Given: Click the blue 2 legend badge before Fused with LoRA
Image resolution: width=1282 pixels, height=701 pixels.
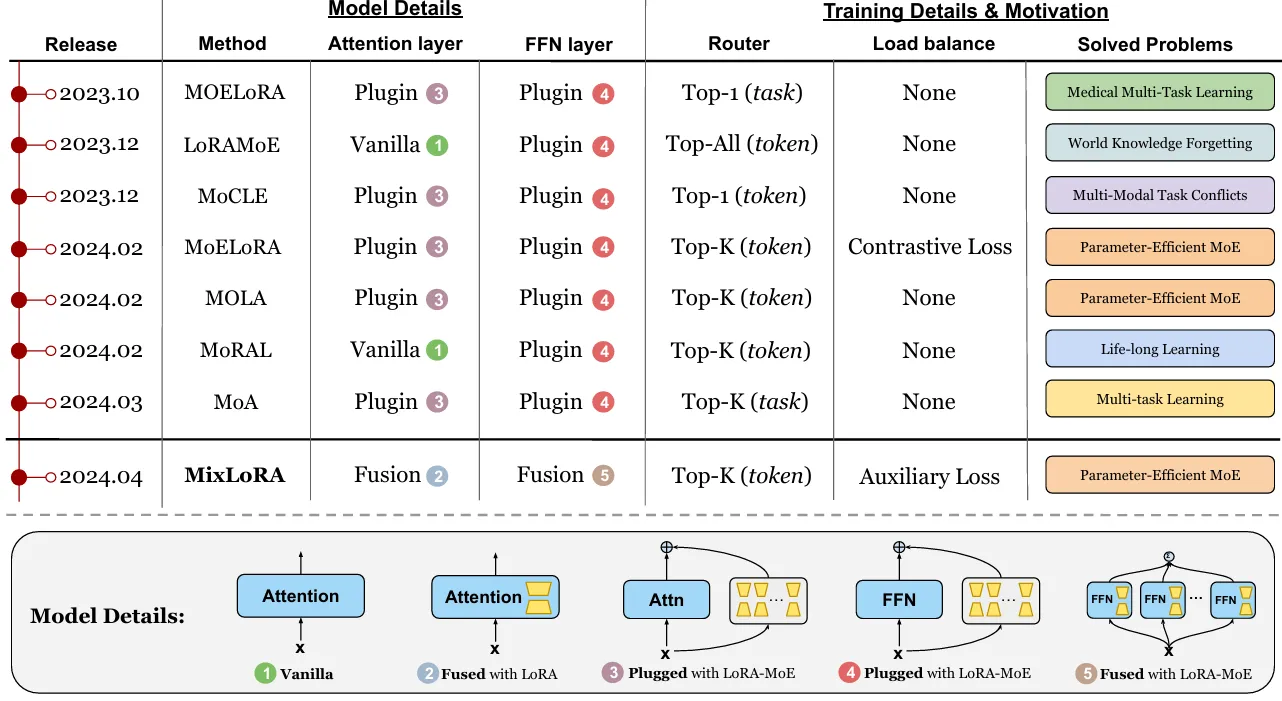Looking at the screenshot, I should click(x=428, y=673).
